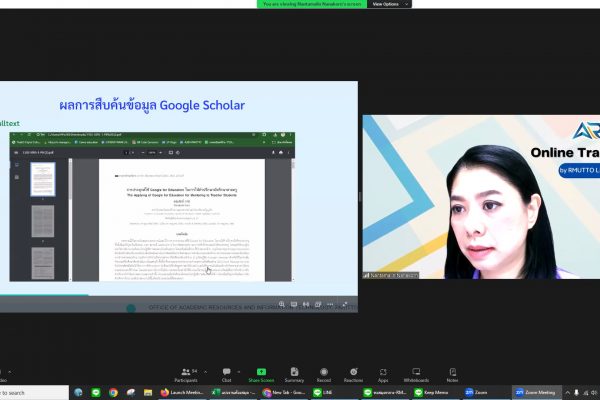Screen dimensions: 600x400
Task: Click the green Share Screen button
Action: pyautogui.click(x=261, y=375)
